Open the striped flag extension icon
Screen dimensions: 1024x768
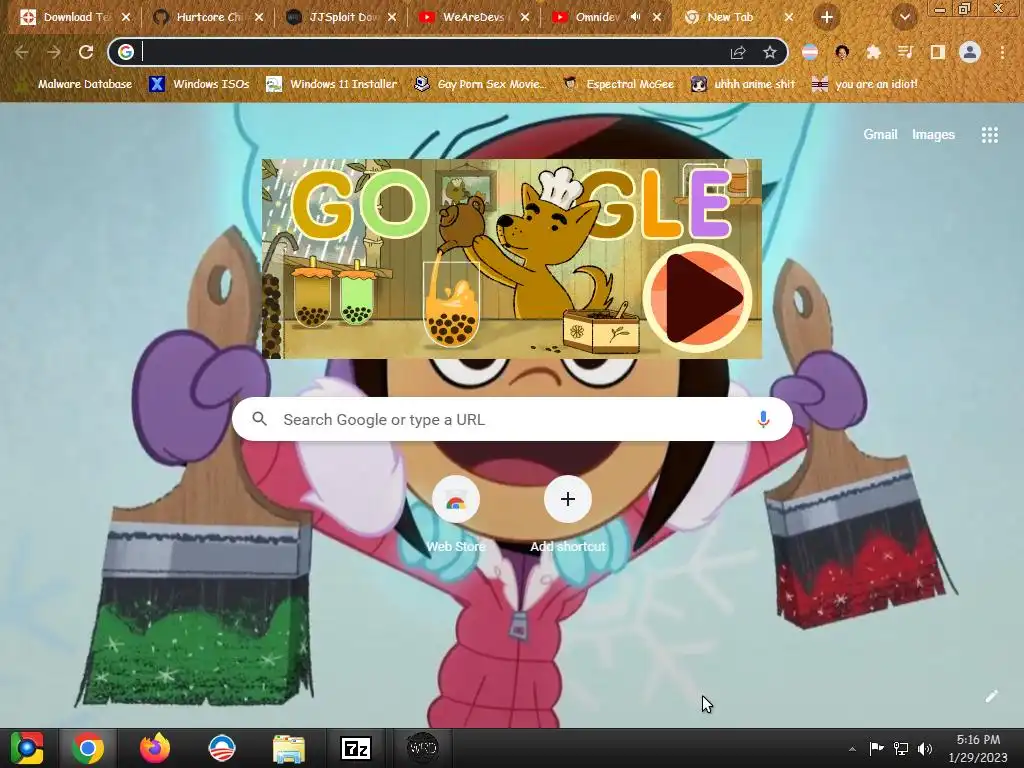click(x=810, y=52)
